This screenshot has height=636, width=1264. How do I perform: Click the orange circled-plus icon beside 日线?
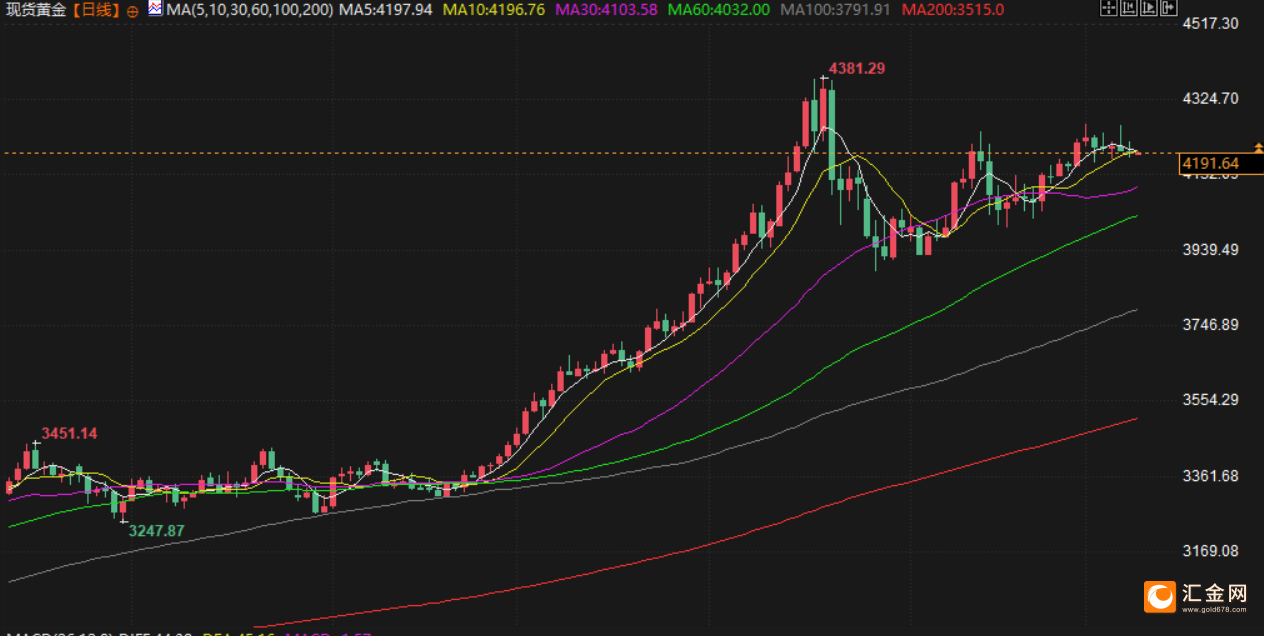pos(132,11)
